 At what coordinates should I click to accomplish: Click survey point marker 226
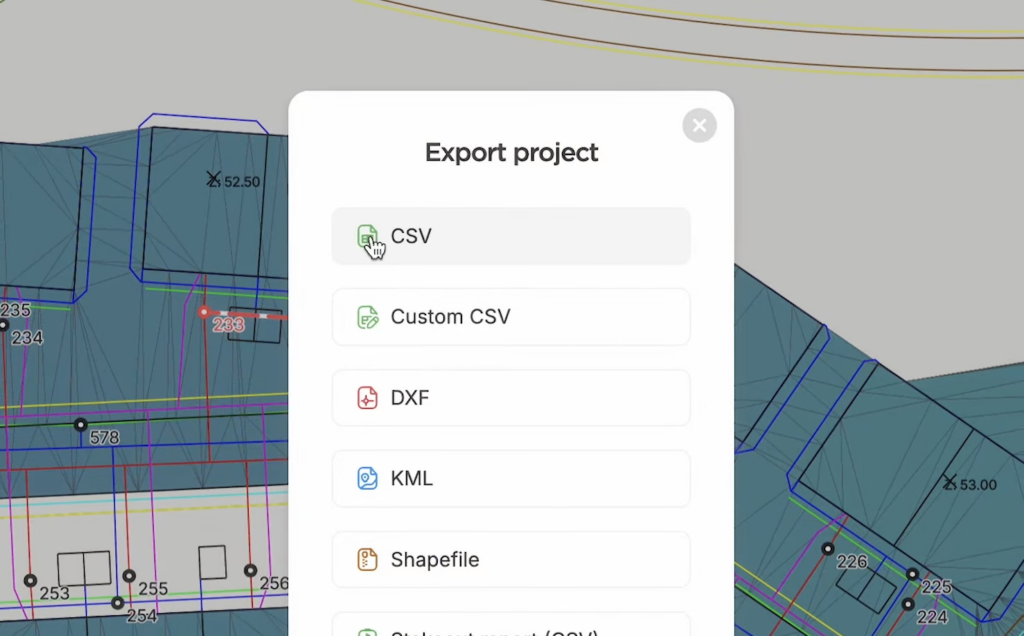click(x=827, y=549)
